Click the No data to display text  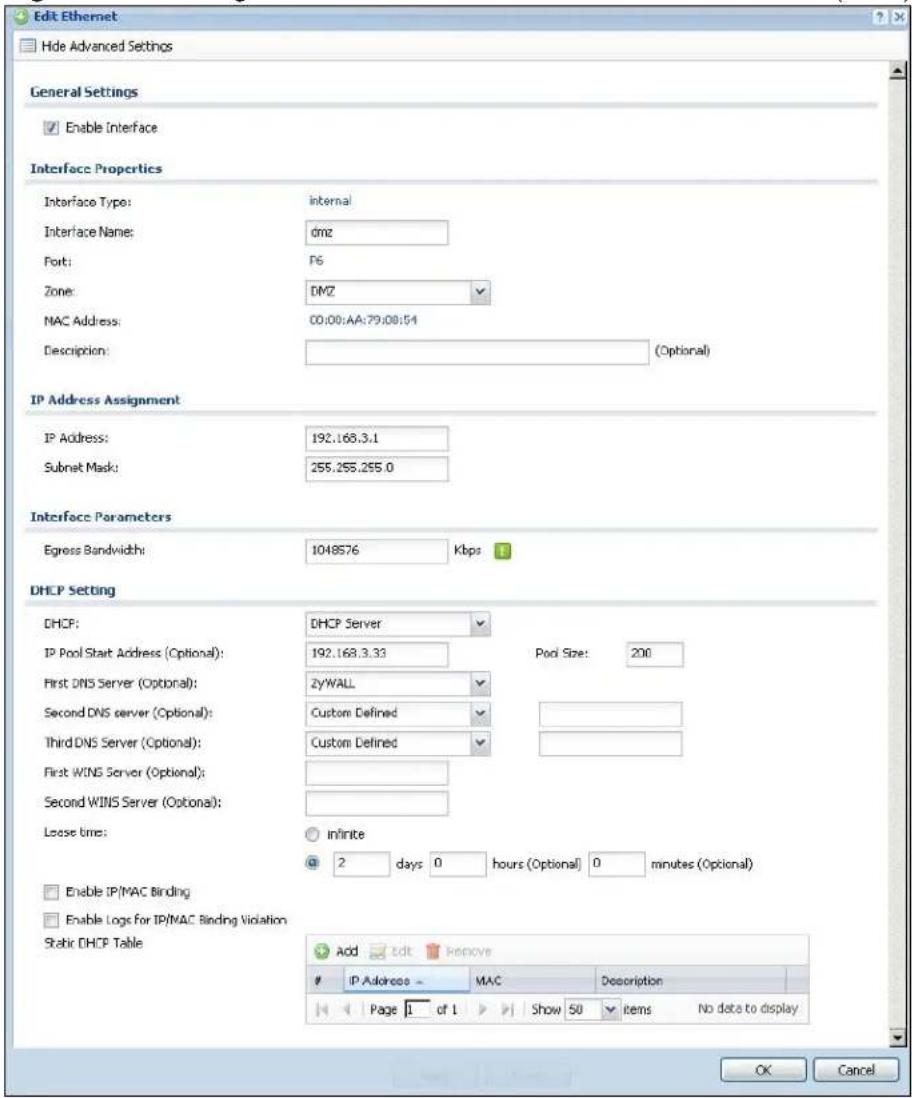[747, 1009]
